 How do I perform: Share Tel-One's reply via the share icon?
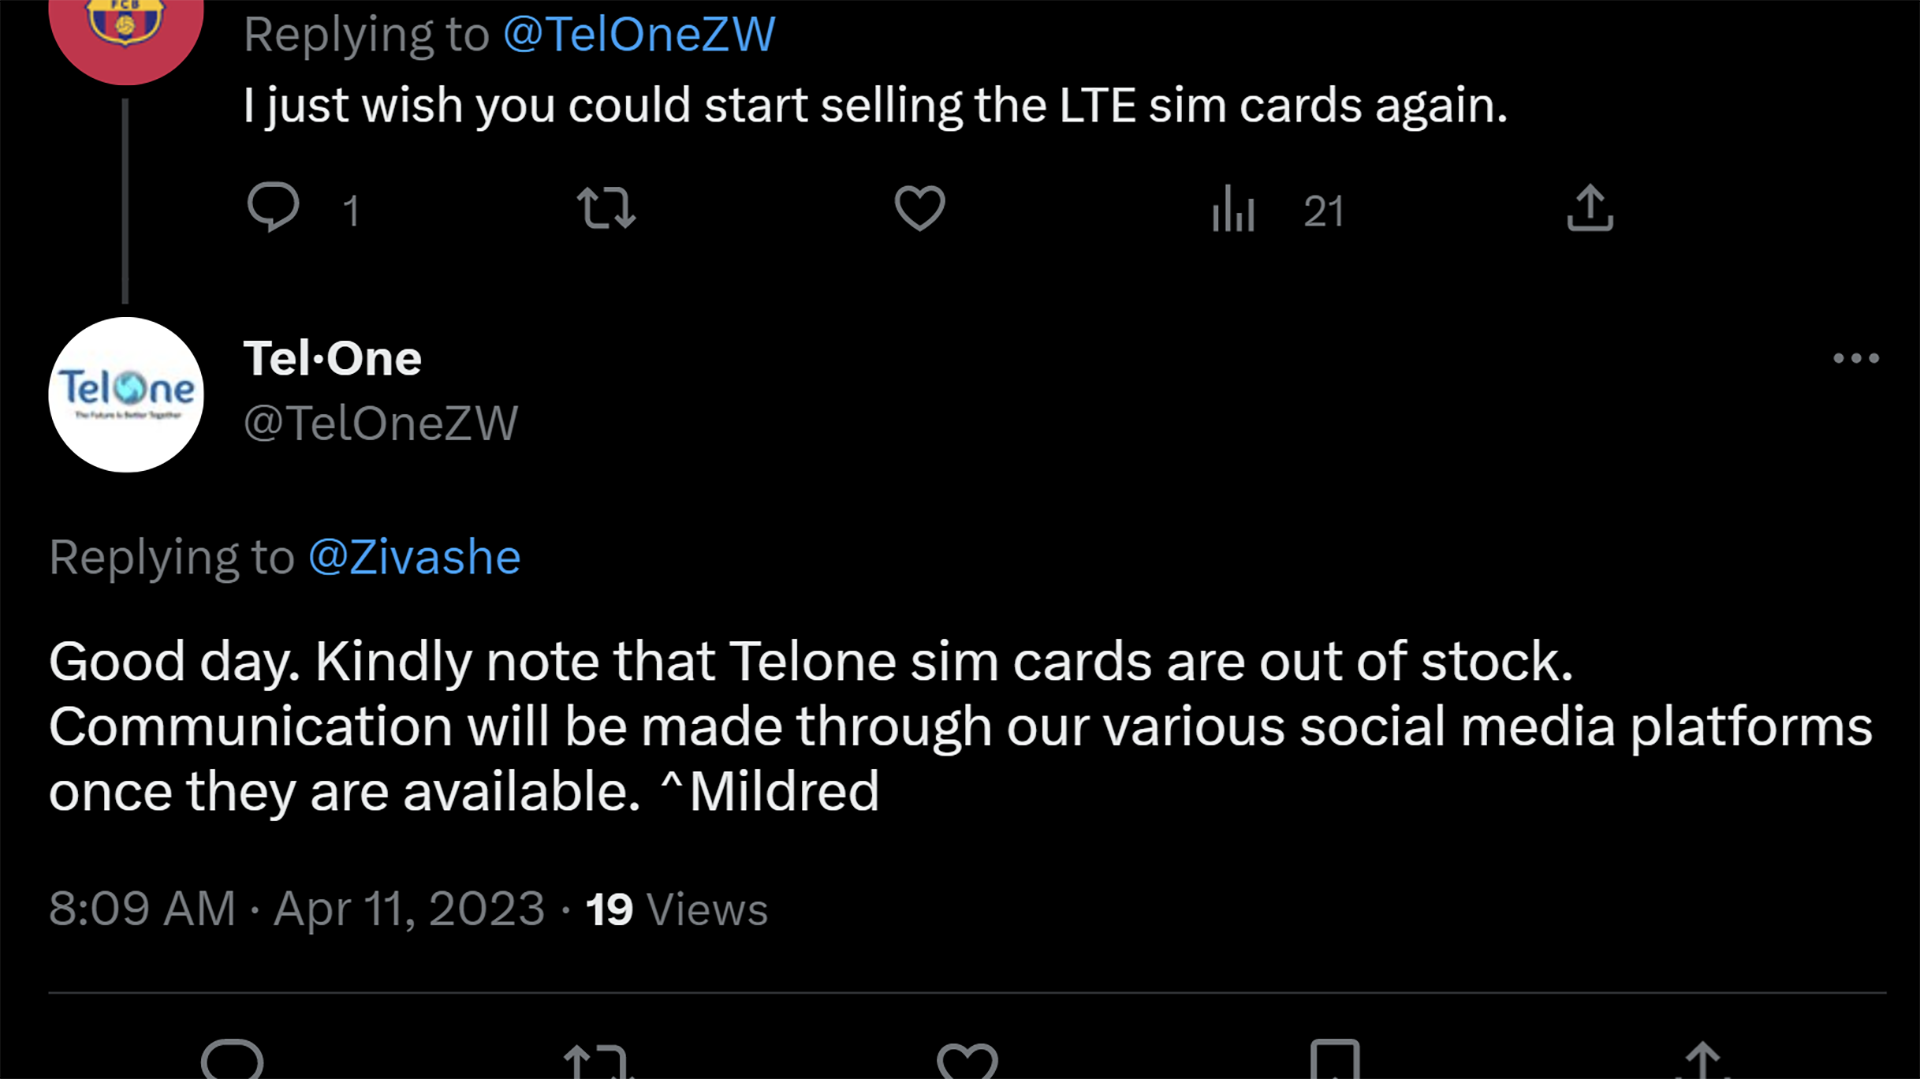(x=1700, y=1062)
